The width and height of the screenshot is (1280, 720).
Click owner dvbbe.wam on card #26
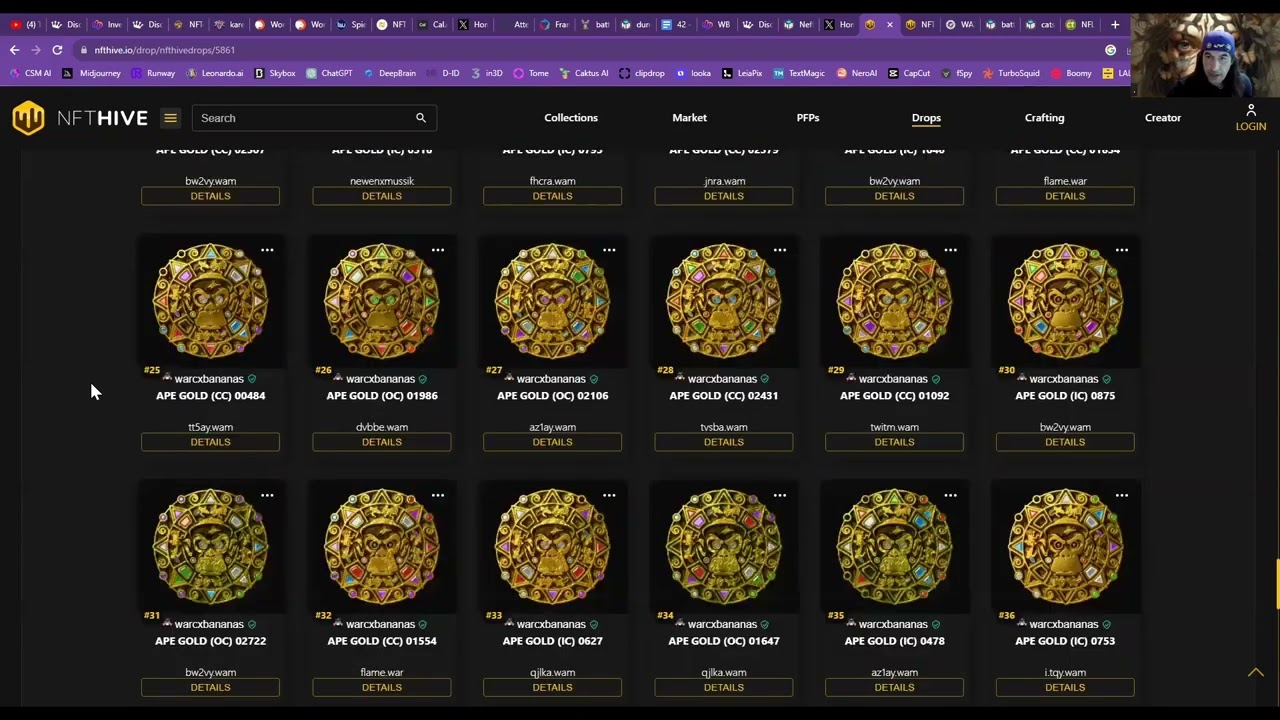(381, 427)
